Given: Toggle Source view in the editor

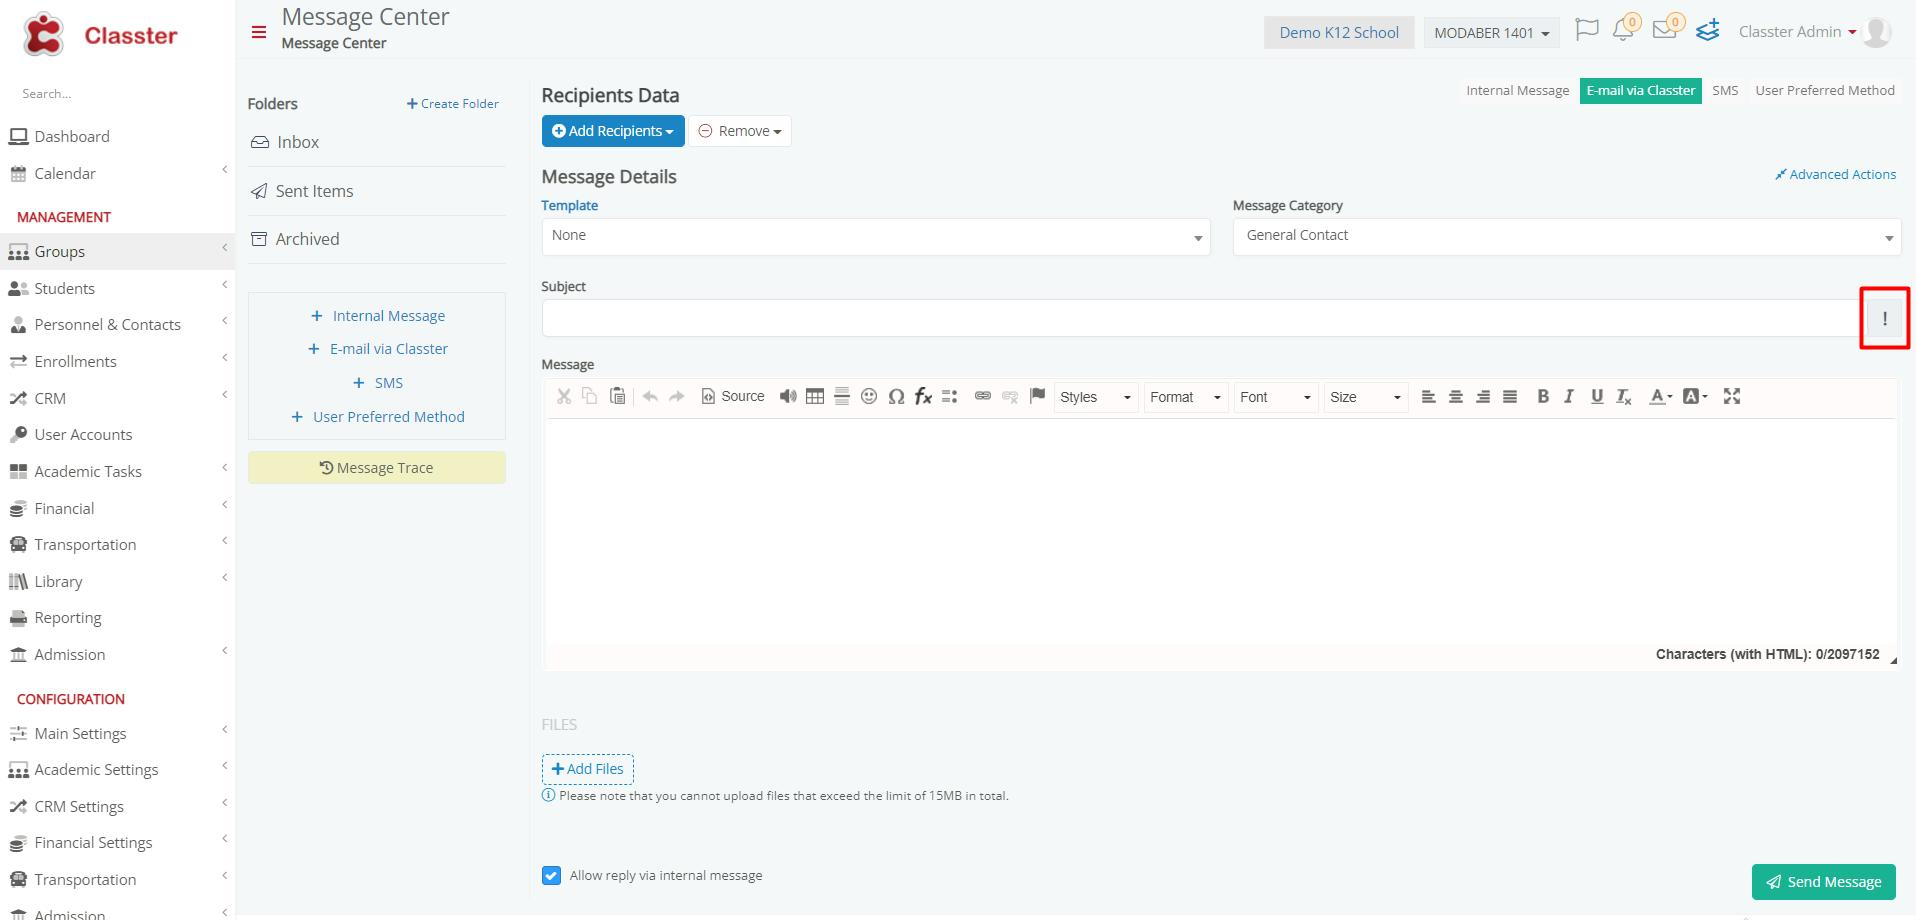Looking at the screenshot, I should (x=733, y=397).
